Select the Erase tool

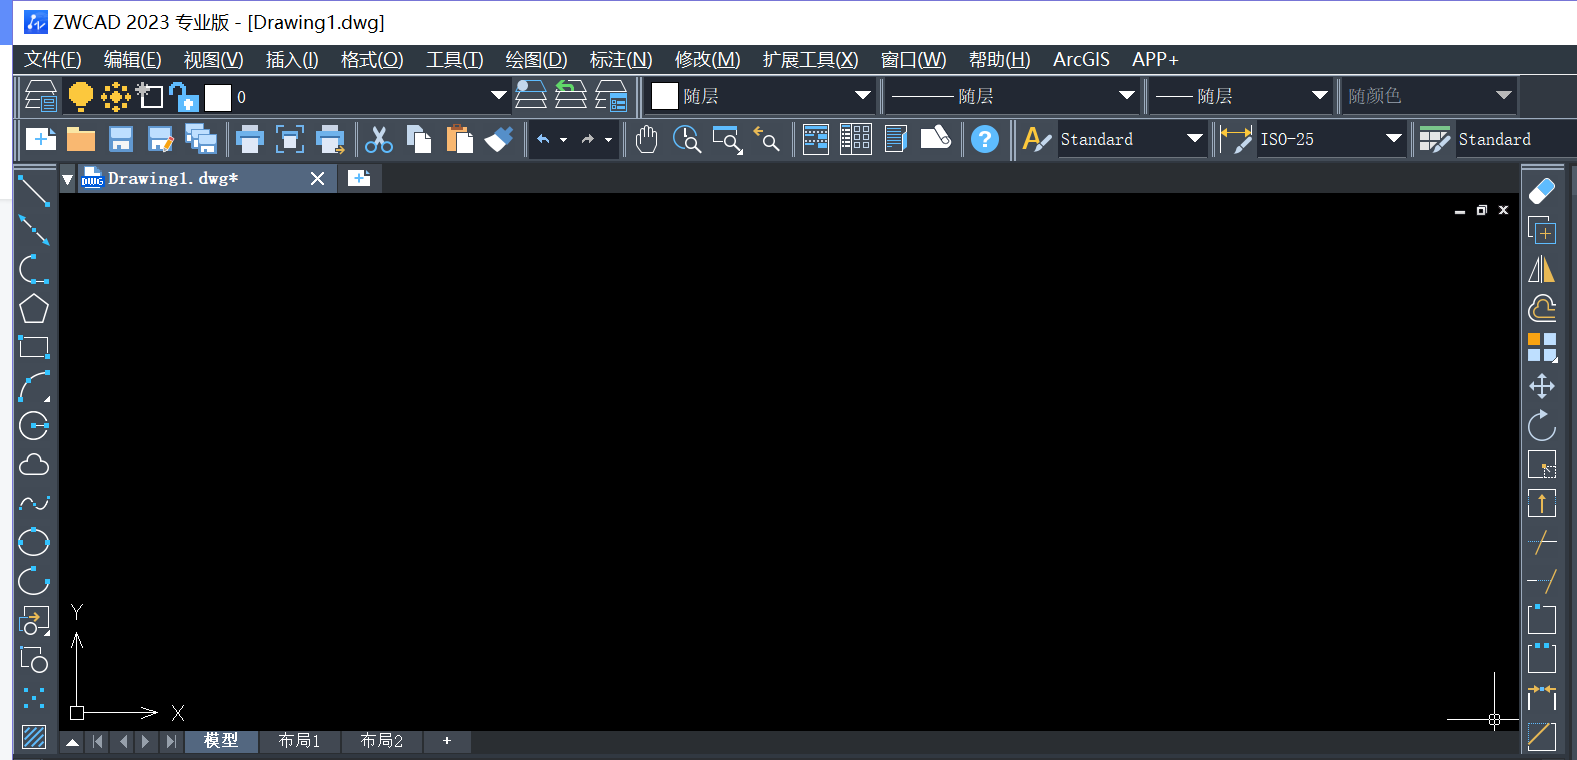[1542, 191]
